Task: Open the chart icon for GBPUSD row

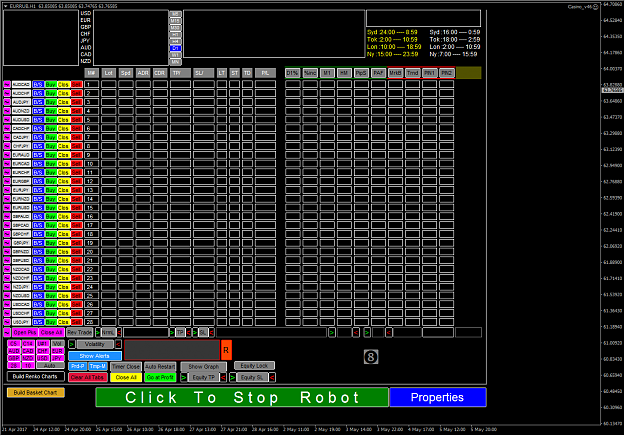Action: pyautogui.click(x=7, y=260)
